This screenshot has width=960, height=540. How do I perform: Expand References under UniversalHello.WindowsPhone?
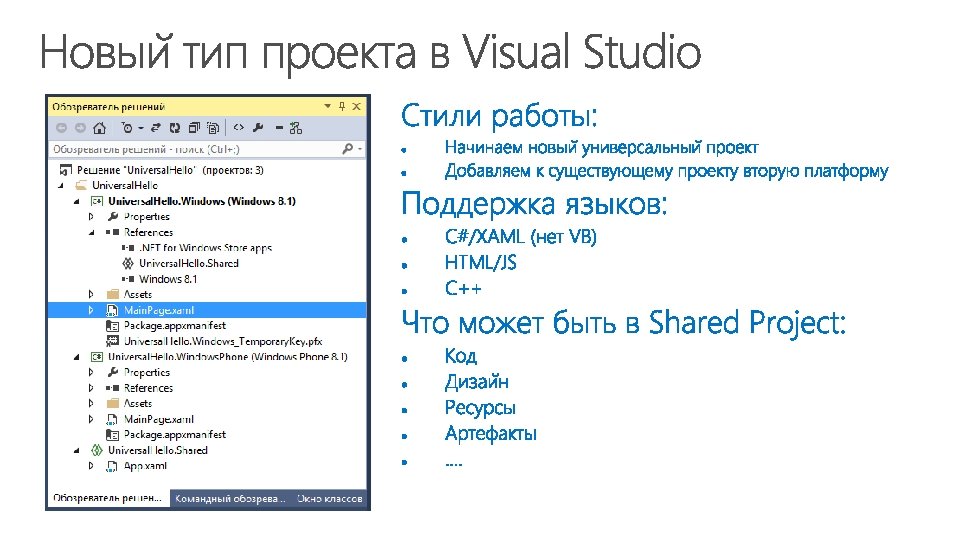(x=91, y=388)
